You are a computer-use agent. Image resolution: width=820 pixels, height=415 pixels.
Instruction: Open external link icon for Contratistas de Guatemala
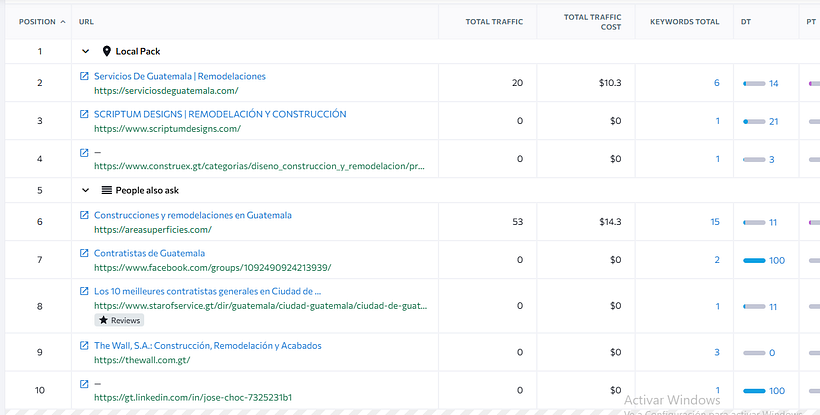point(84,253)
